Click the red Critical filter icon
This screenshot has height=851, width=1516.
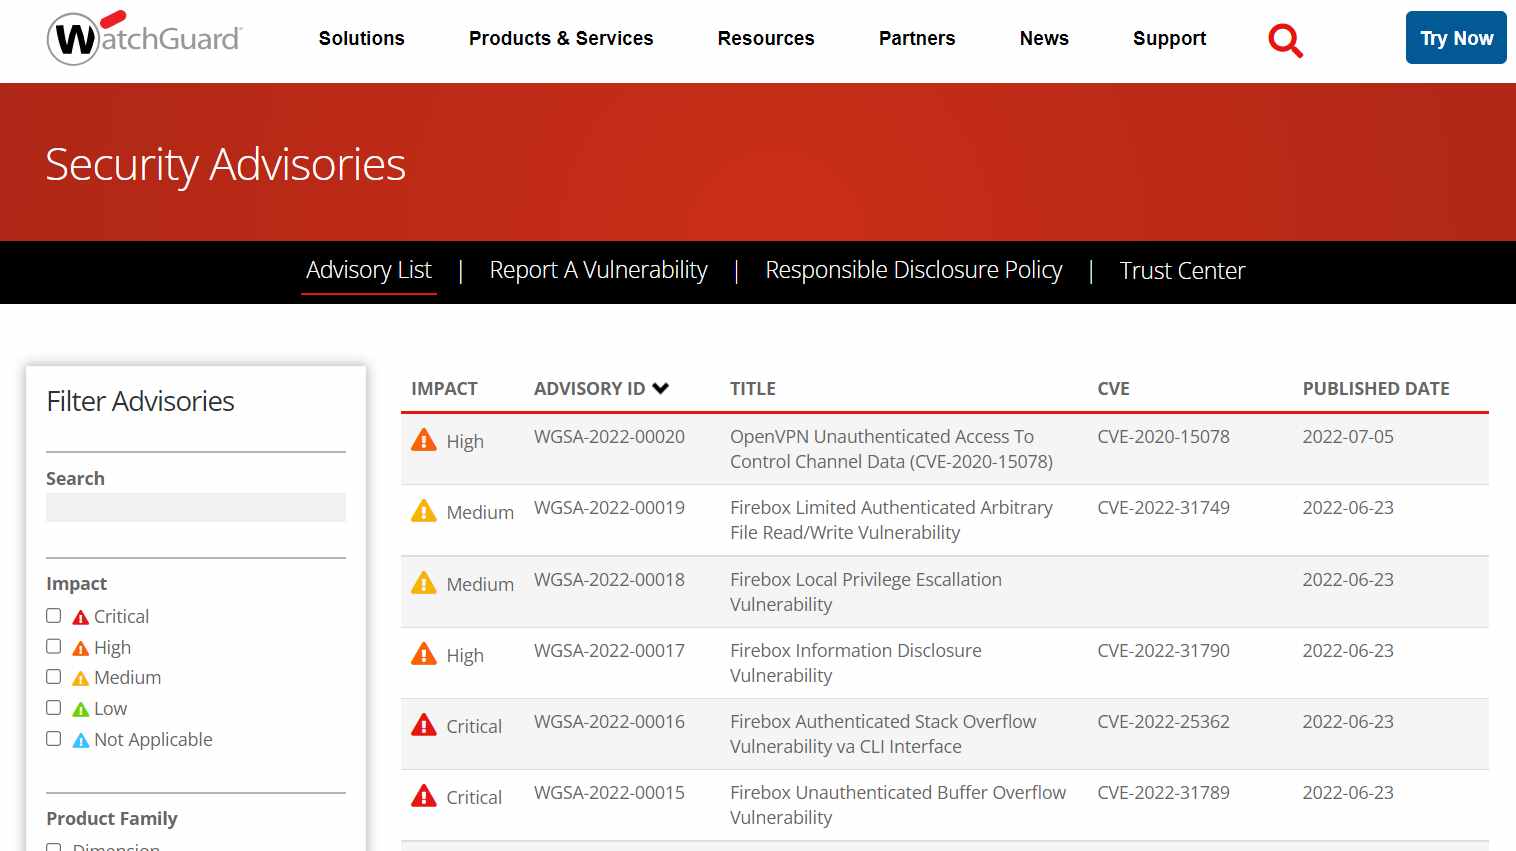[x=81, y=617]
